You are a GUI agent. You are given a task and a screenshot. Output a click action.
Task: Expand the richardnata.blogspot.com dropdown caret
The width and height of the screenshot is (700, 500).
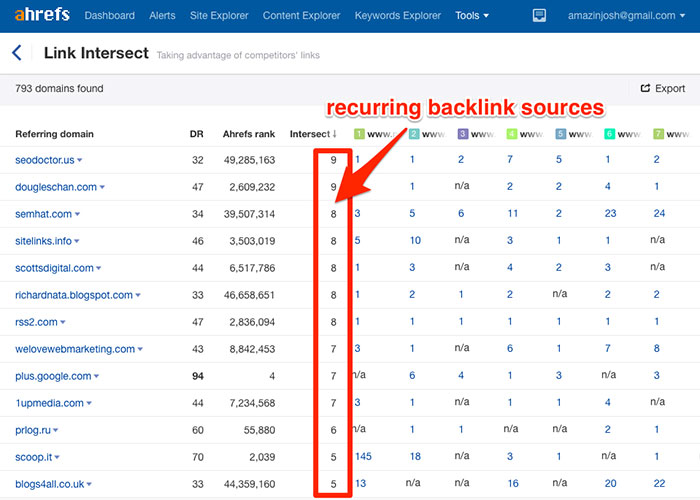click(138, 295)
